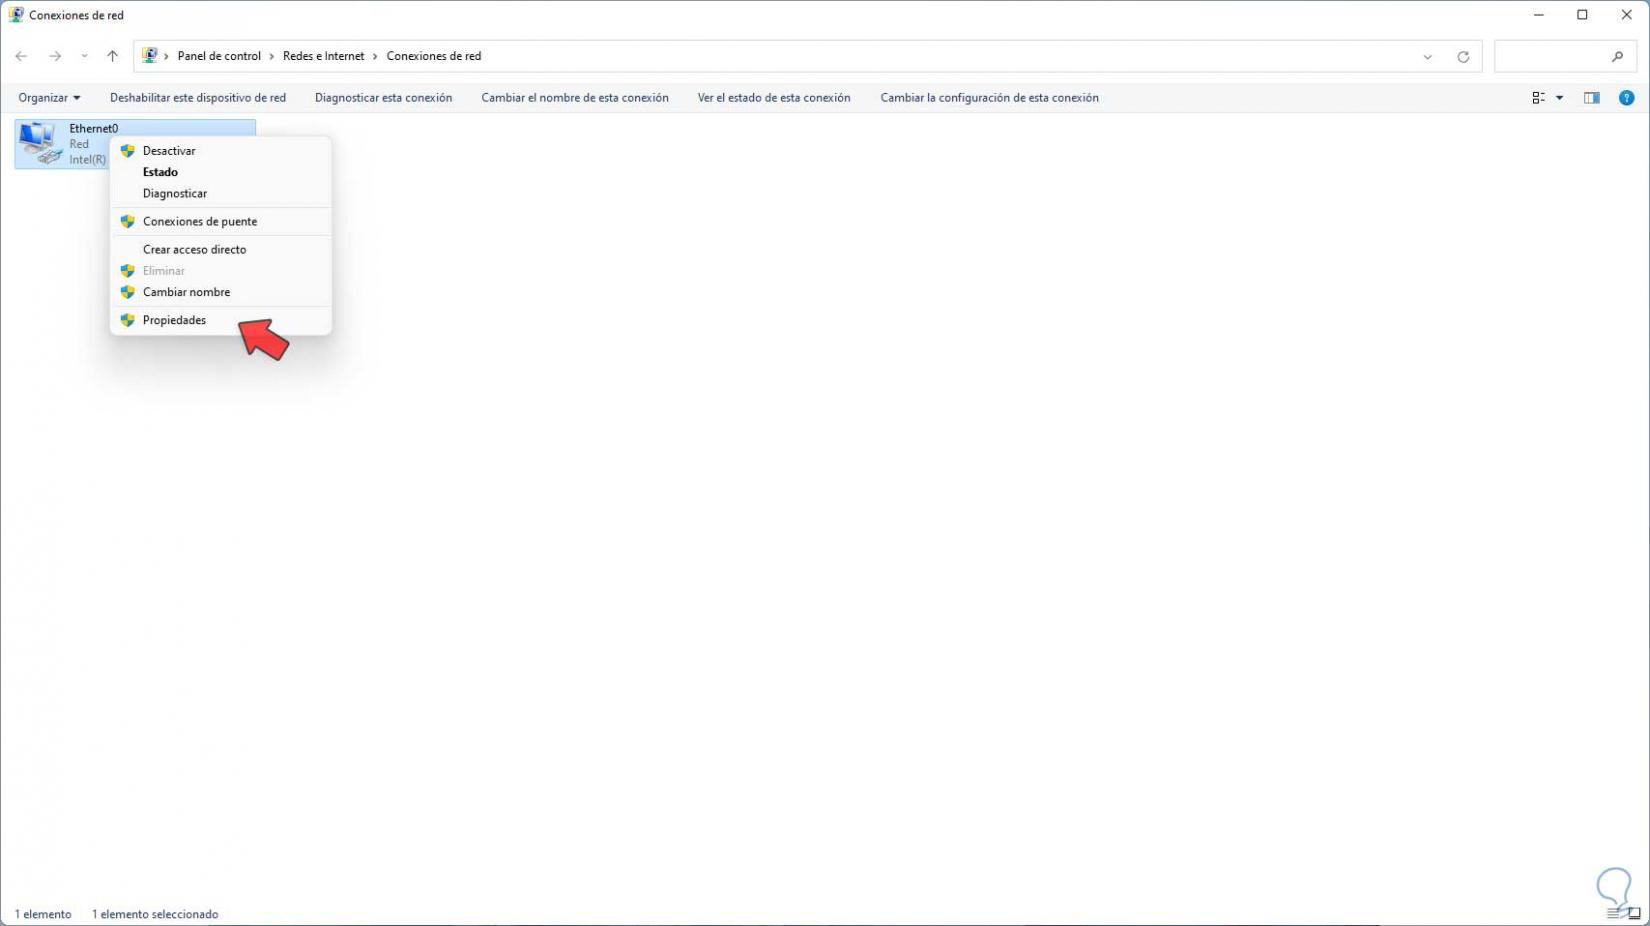The image size is (1650, 926).
Task: Go forward with the right arrow
Action: (x=55, y=56)
